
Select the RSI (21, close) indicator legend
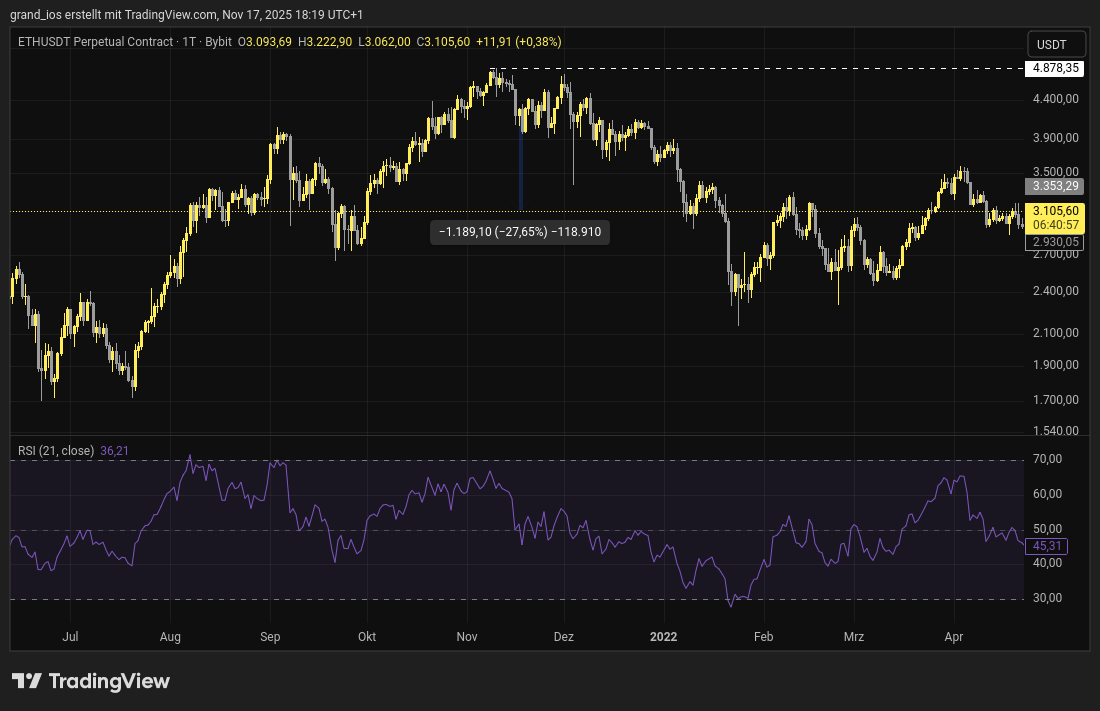click(56, 451)
